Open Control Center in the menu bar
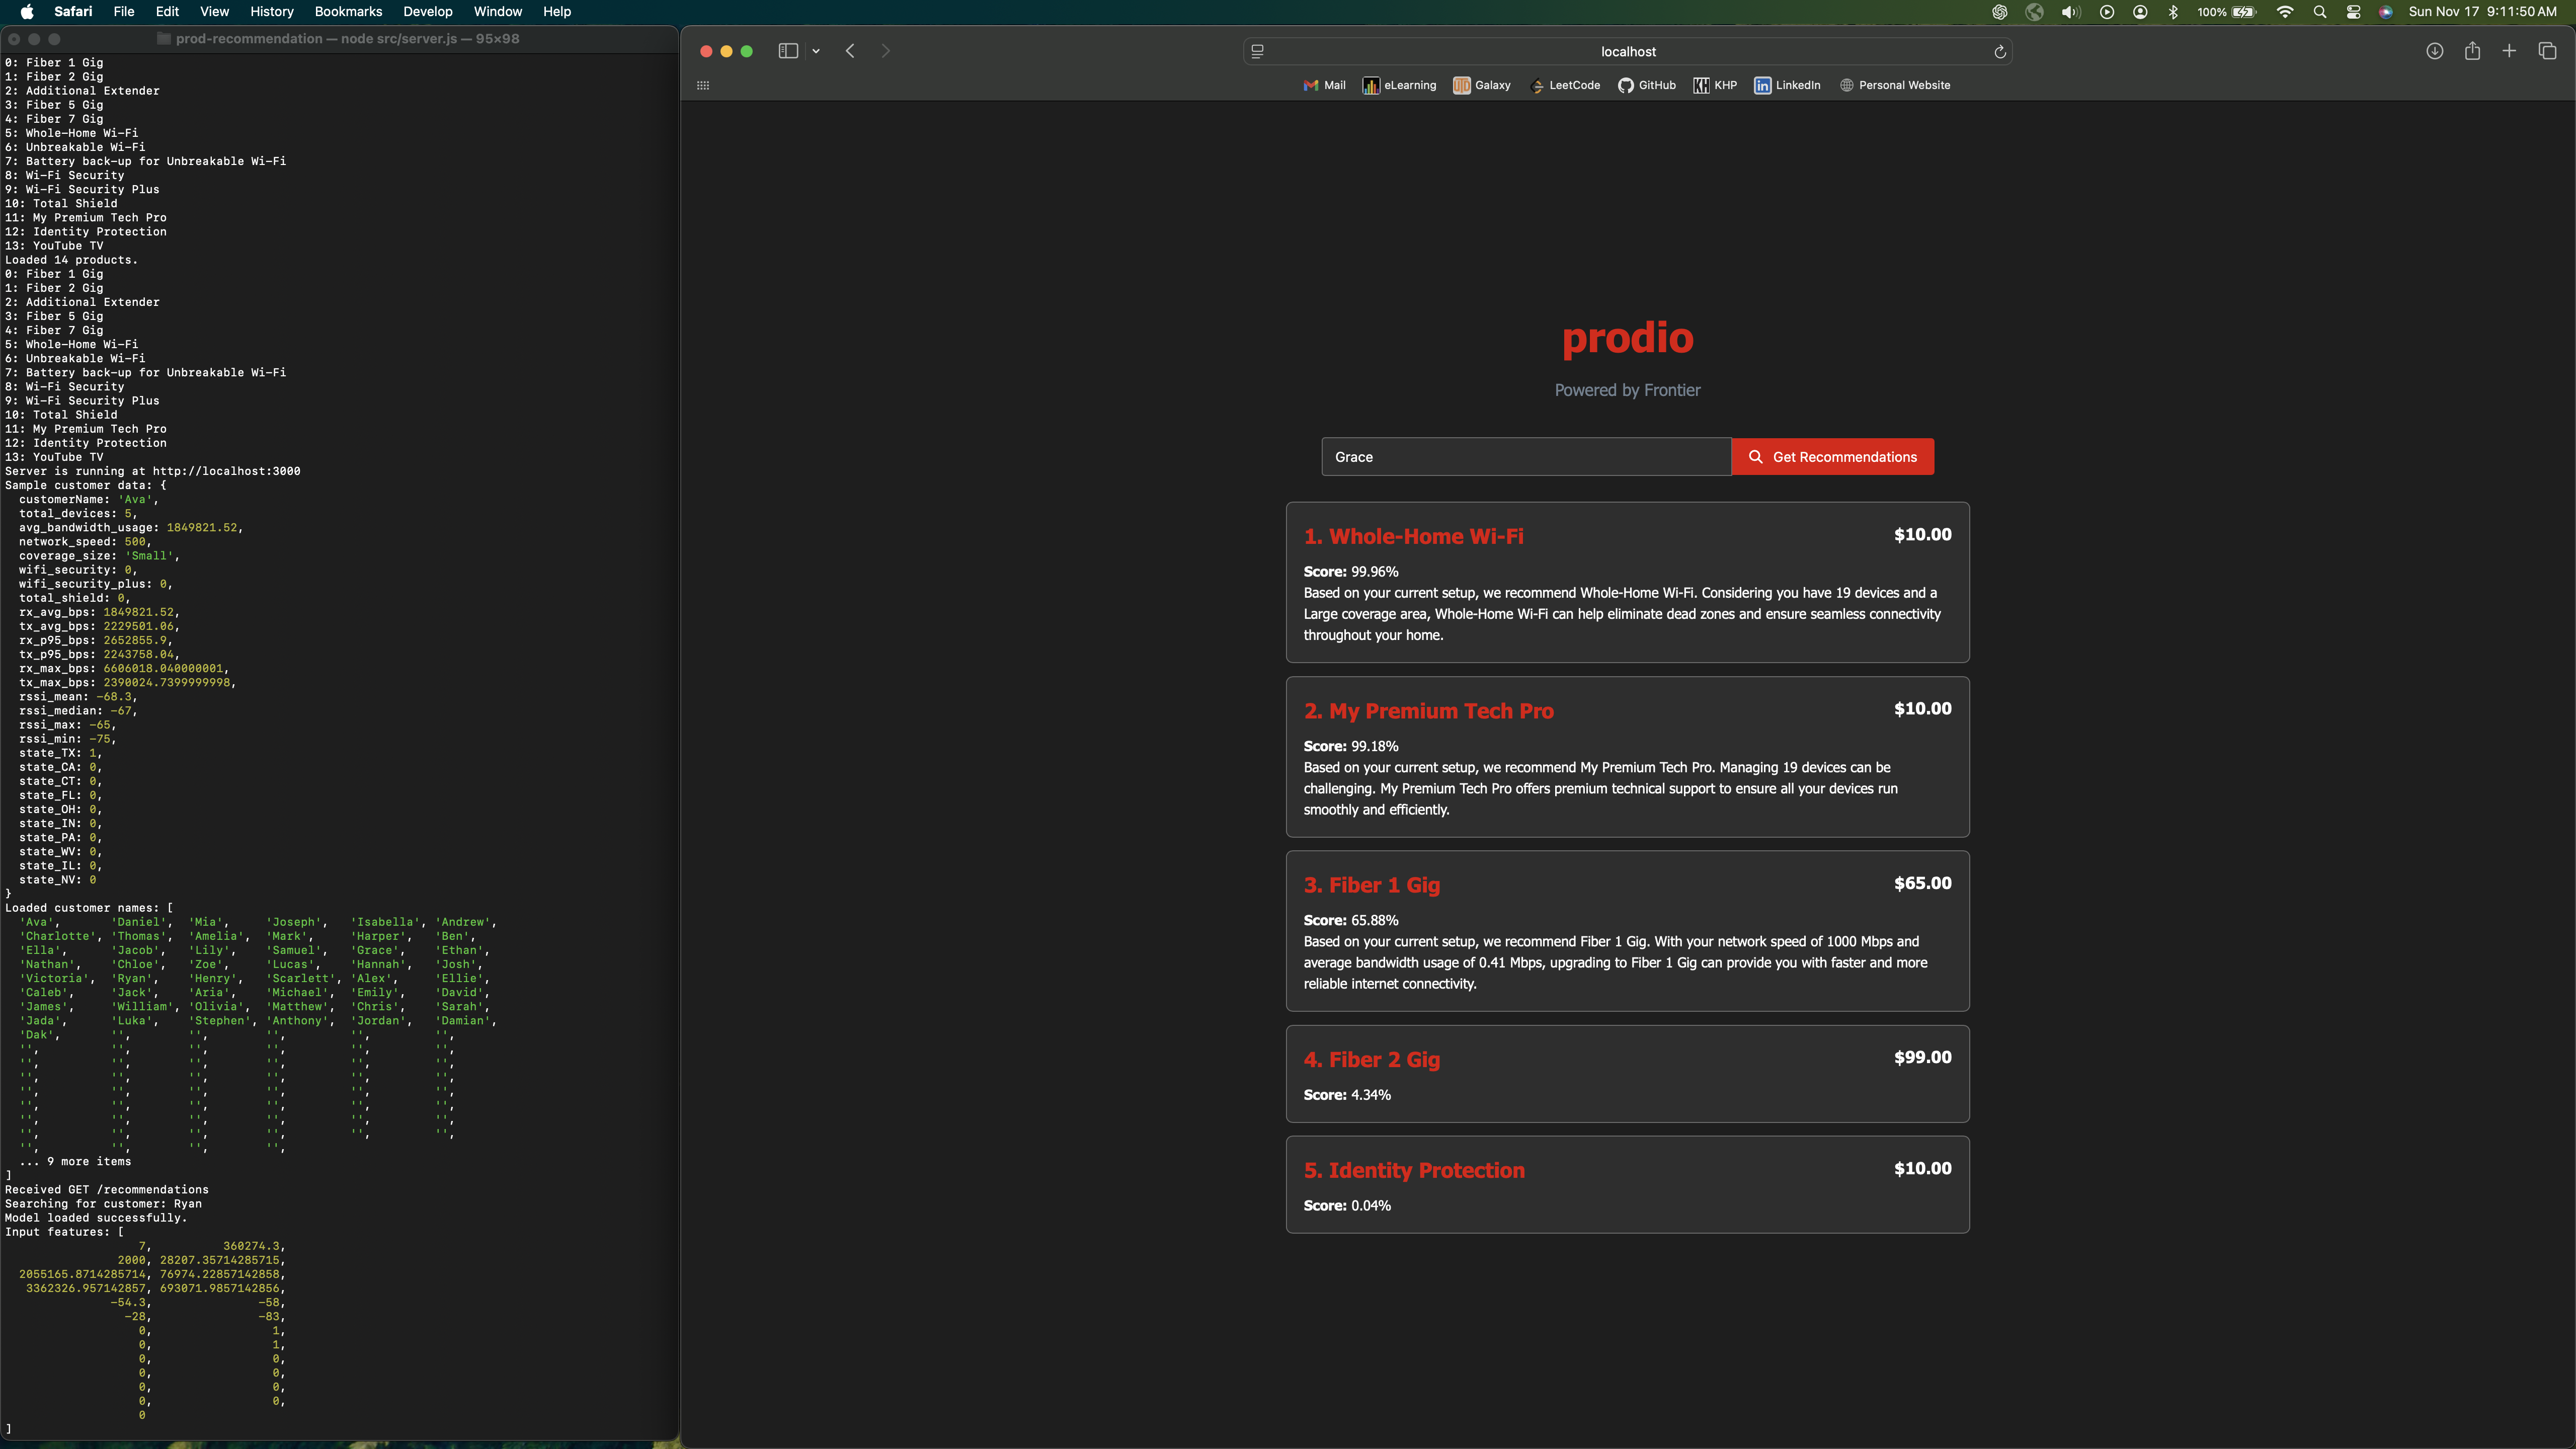The width and height of the screenshot is (2576, 1449). [x=2353, y=12]
